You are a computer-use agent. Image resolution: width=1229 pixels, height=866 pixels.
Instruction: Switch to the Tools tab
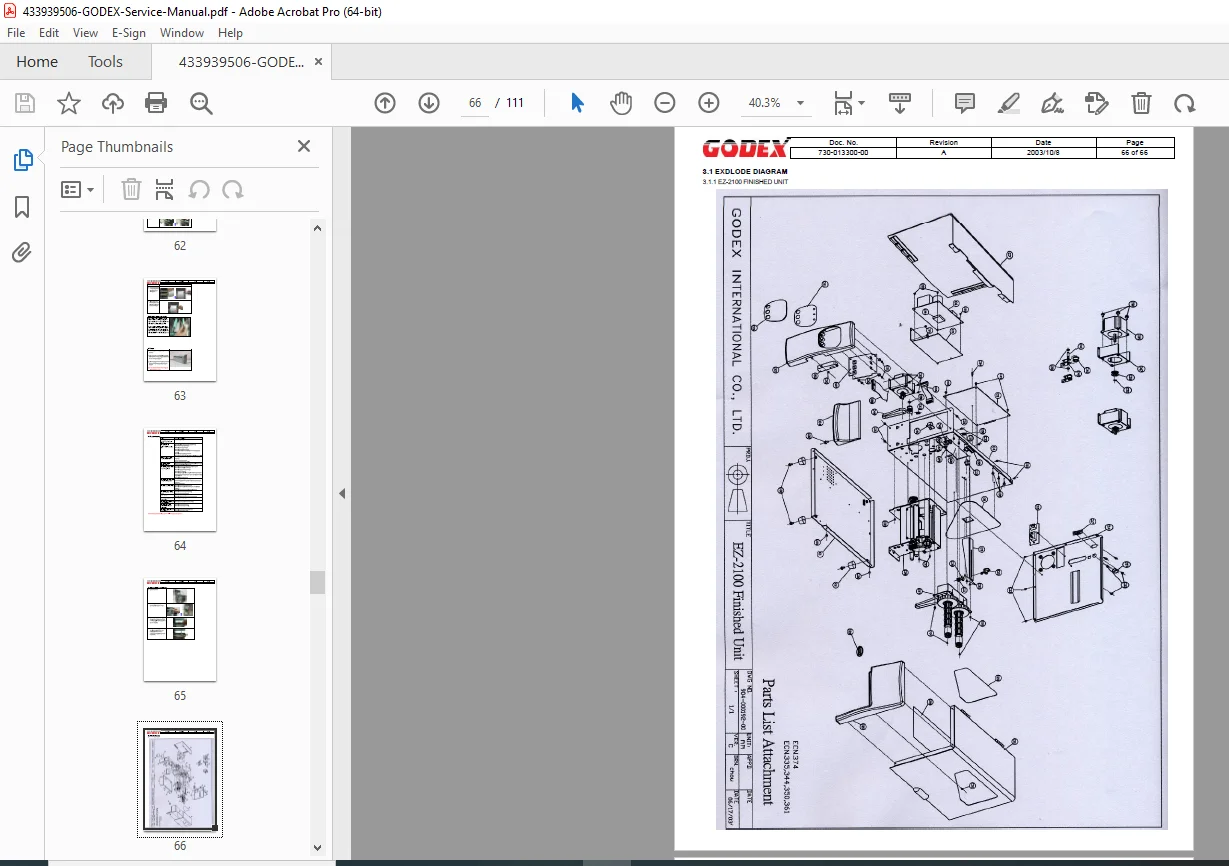[105, 62]
